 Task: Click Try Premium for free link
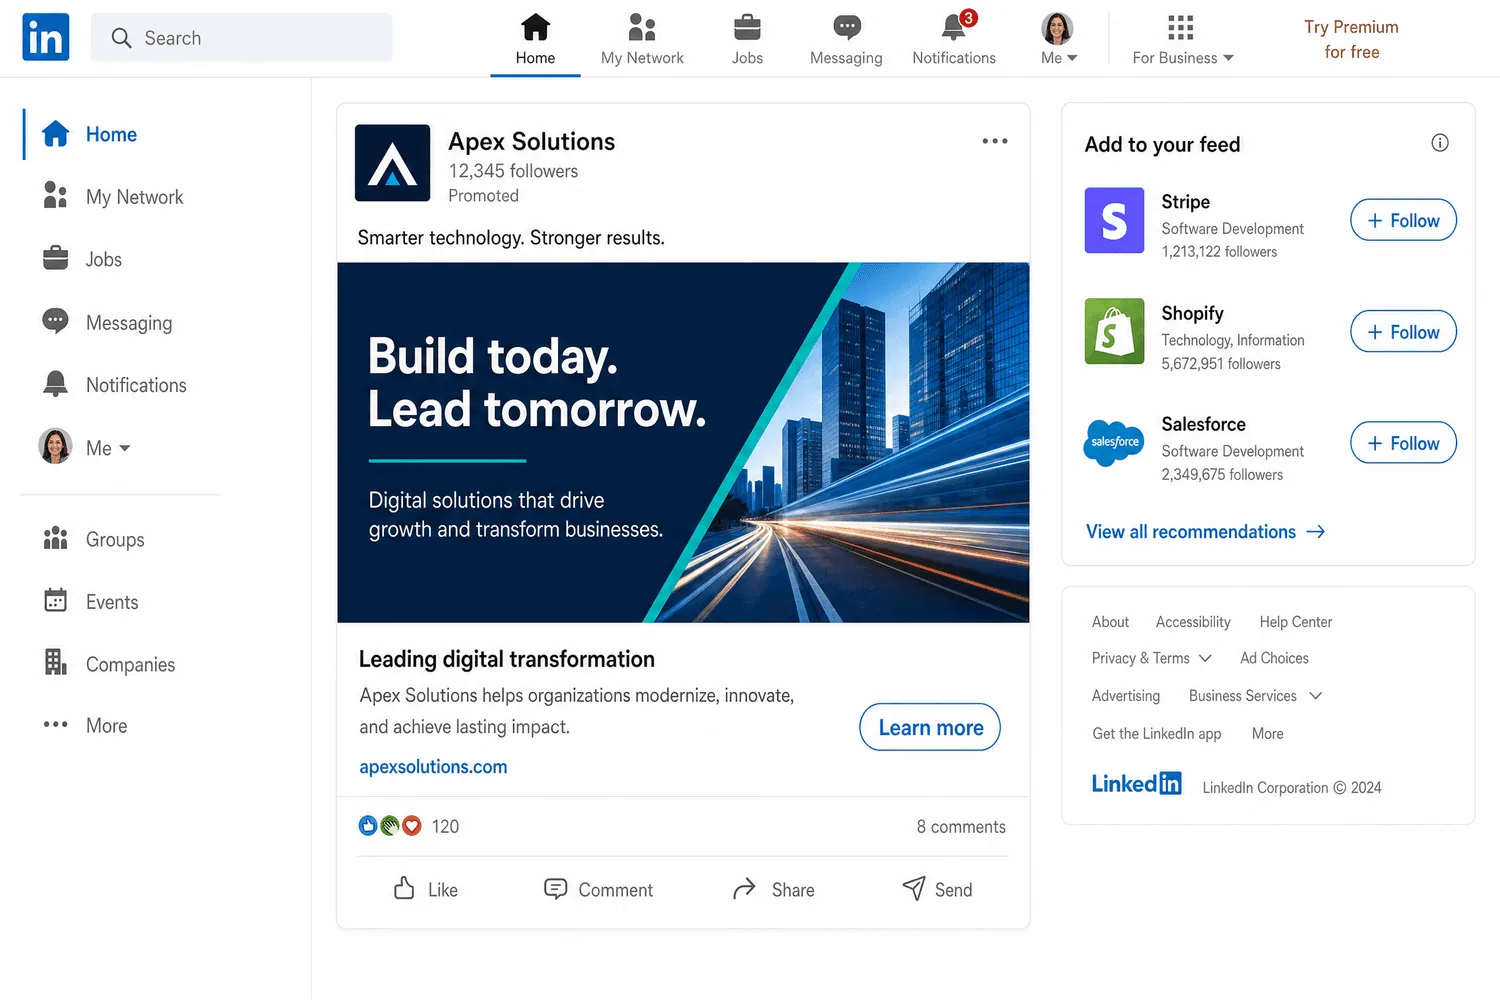pyautogui.click(x=1351, y=39)
